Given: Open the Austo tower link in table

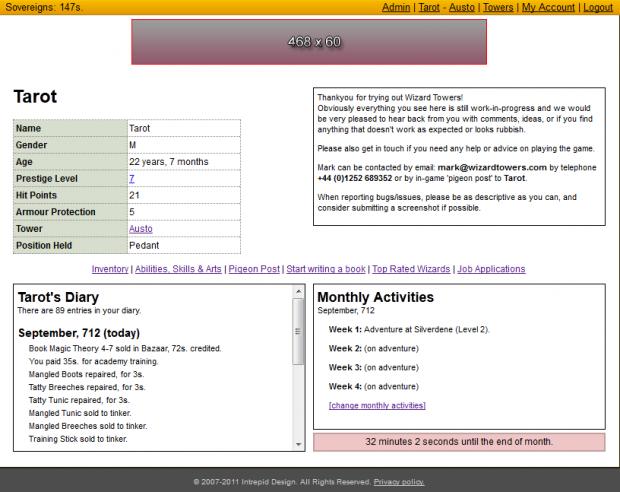Looking at the screenshot, I should point(141,228).
